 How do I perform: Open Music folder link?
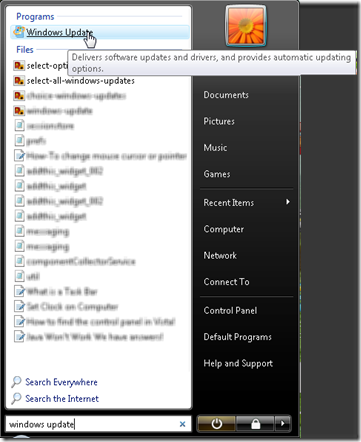click(215, 148)
